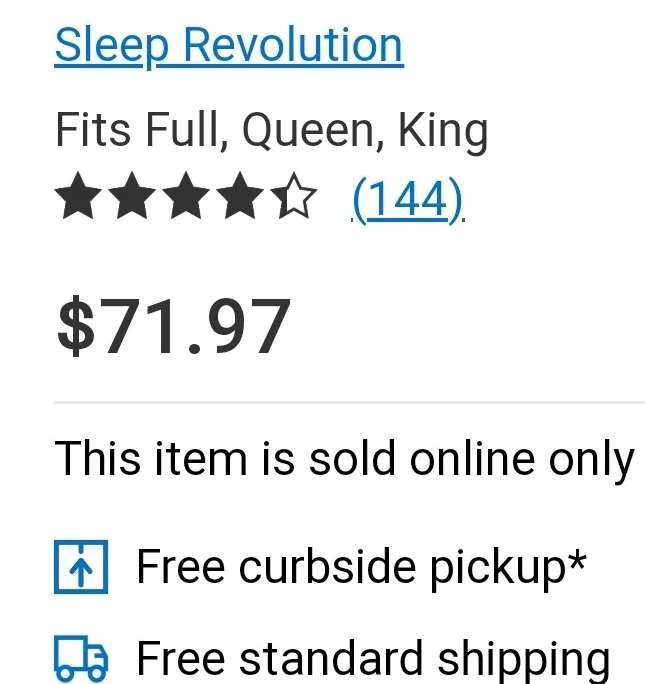This screenshot has width=645, height=684.
Task: Click the third filled rating star
Action: pyautogui.click(x=186, y=195)
